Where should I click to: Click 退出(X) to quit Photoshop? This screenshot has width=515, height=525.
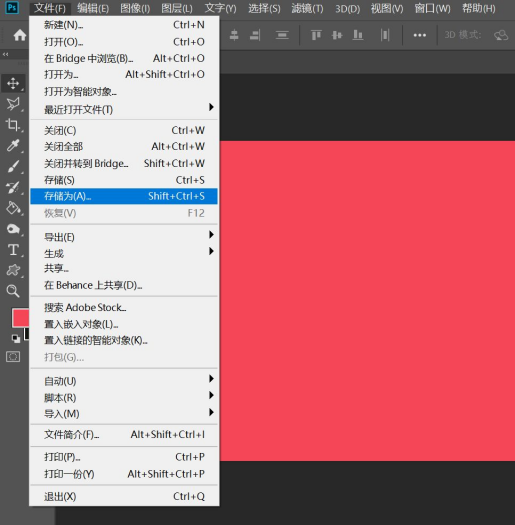124,496
